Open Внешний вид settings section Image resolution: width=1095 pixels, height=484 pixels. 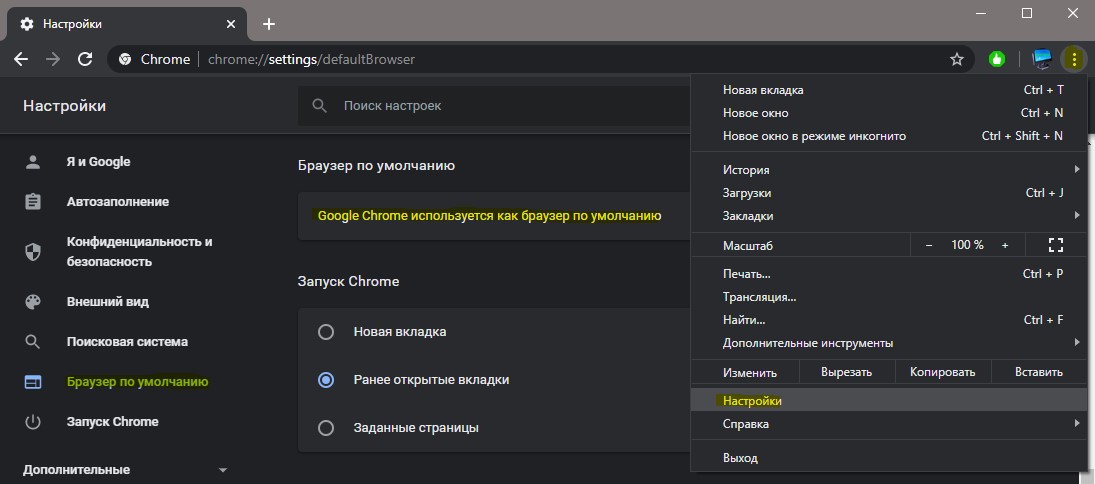click(108, 302)
